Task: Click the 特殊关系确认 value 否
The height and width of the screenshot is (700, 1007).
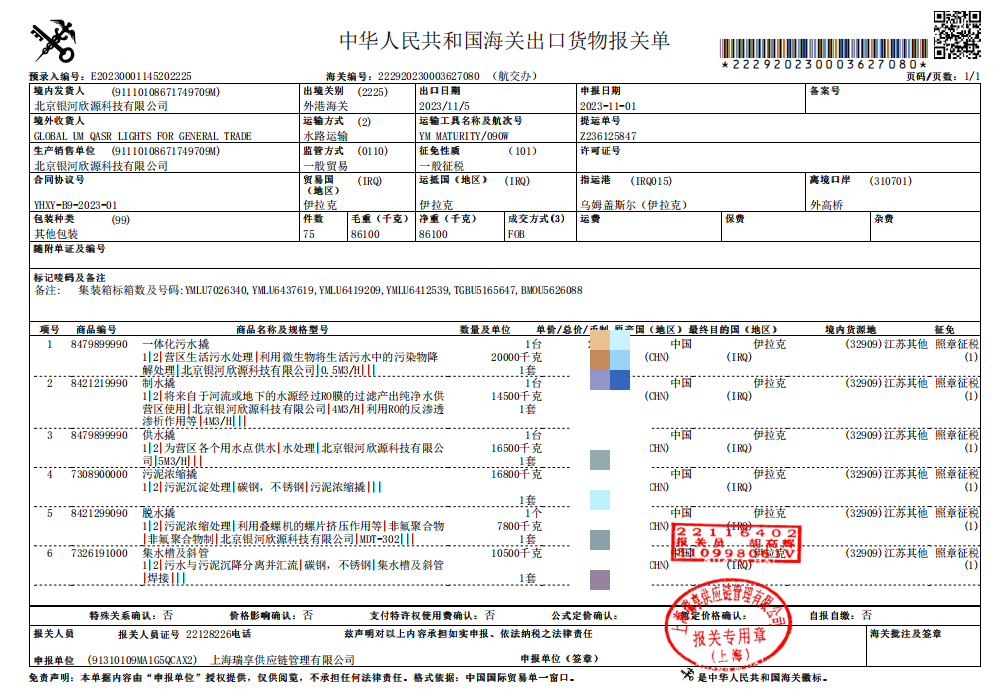Action: [x=168, y=615]
